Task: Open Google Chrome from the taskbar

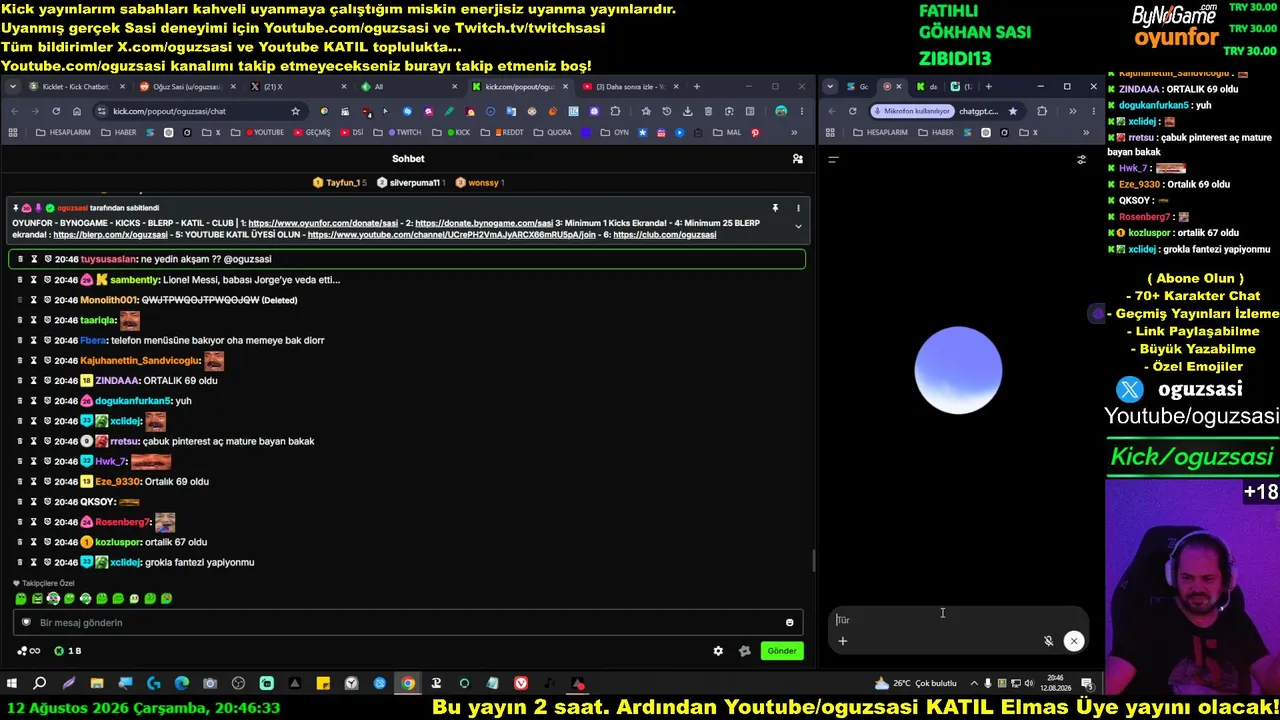Action: point(408,684)
